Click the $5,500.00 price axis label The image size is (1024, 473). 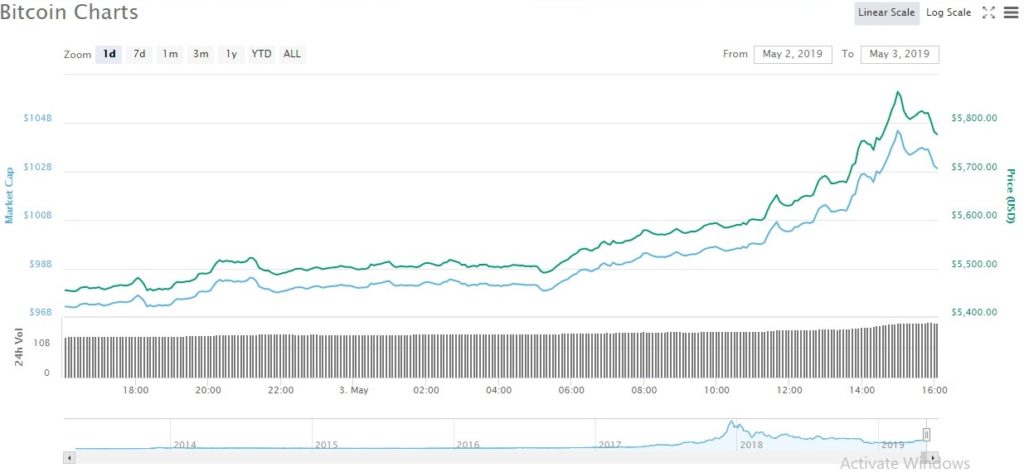[x=974, y=265]
